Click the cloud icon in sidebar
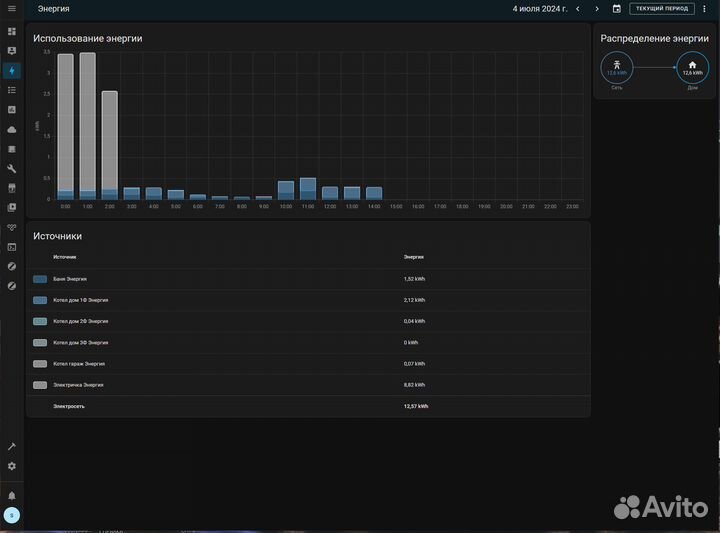The width and height of the screenshot is (720, 533). tap(12, 129)
